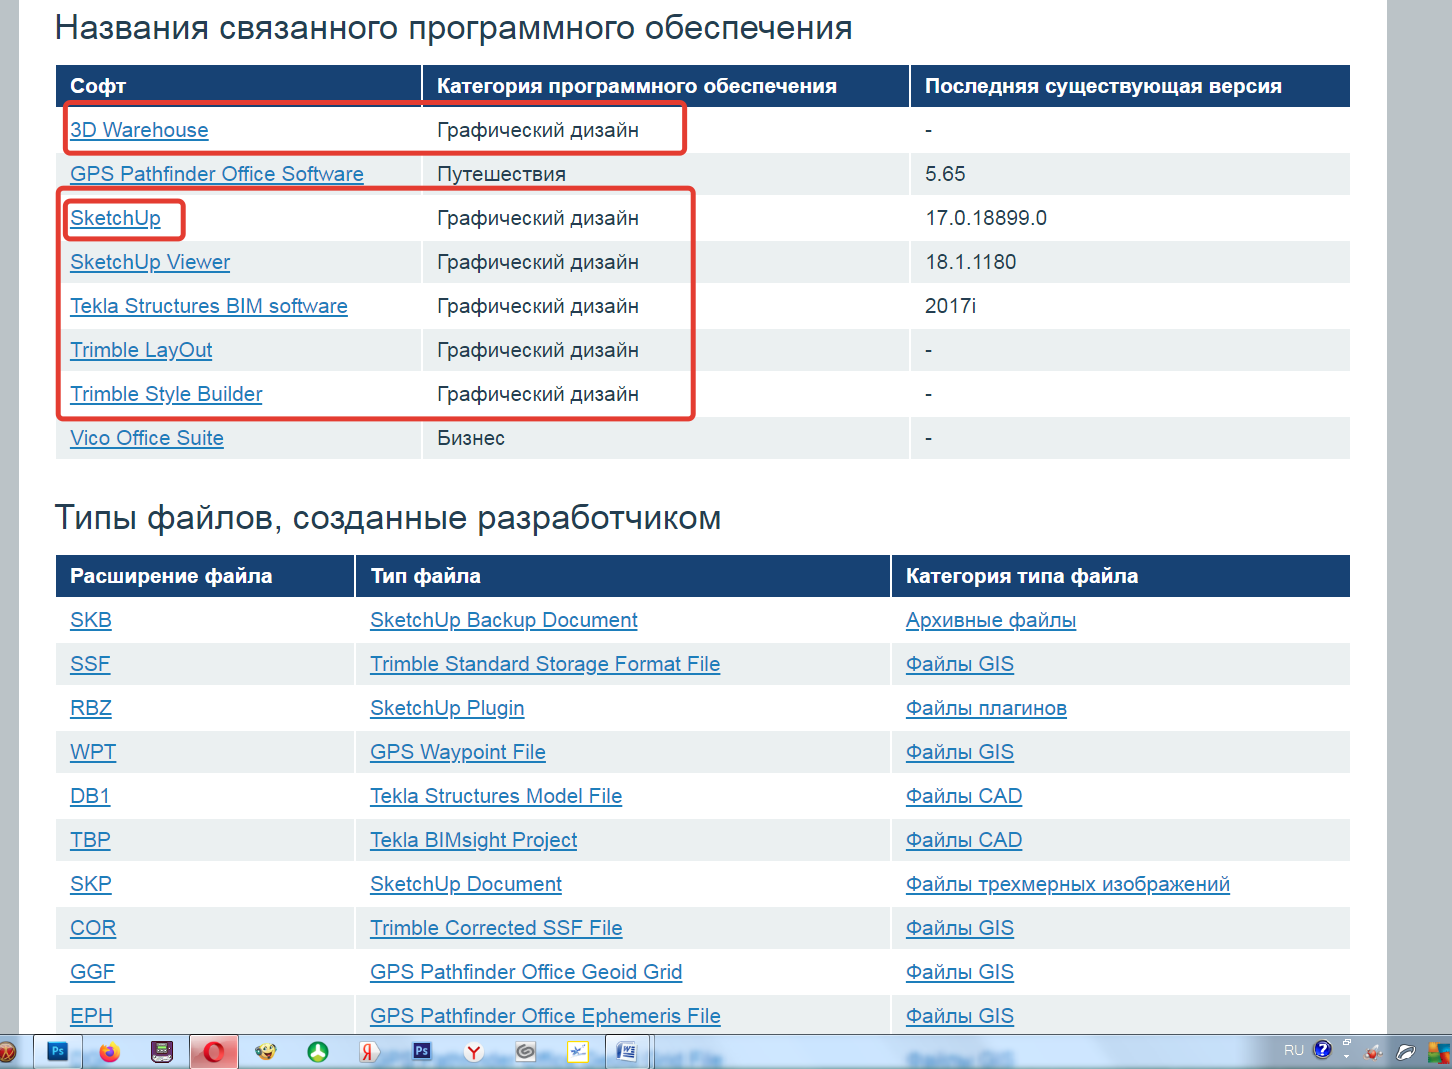Click version 2017i in Tekla row
This screenshot has width=1452, height=1069.
950,306
